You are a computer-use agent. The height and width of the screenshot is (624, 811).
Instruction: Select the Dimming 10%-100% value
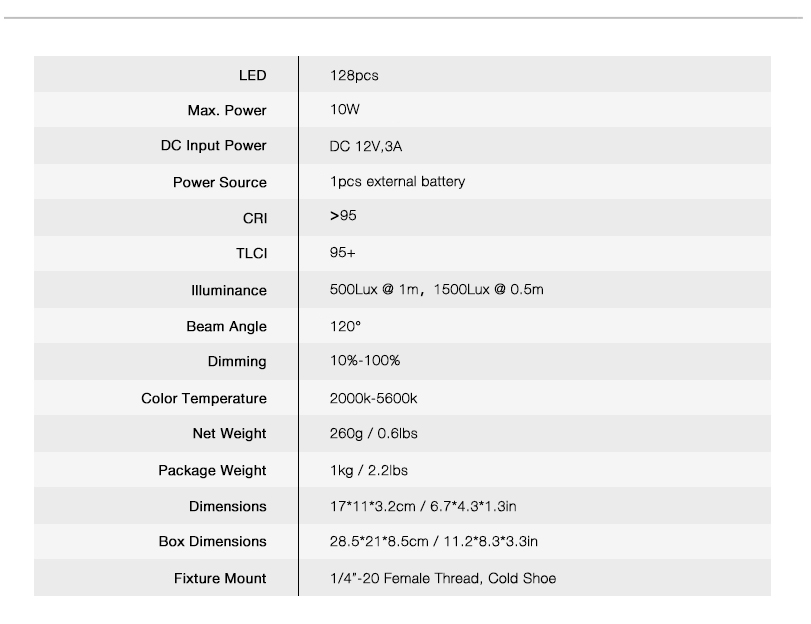click(365, 361)
